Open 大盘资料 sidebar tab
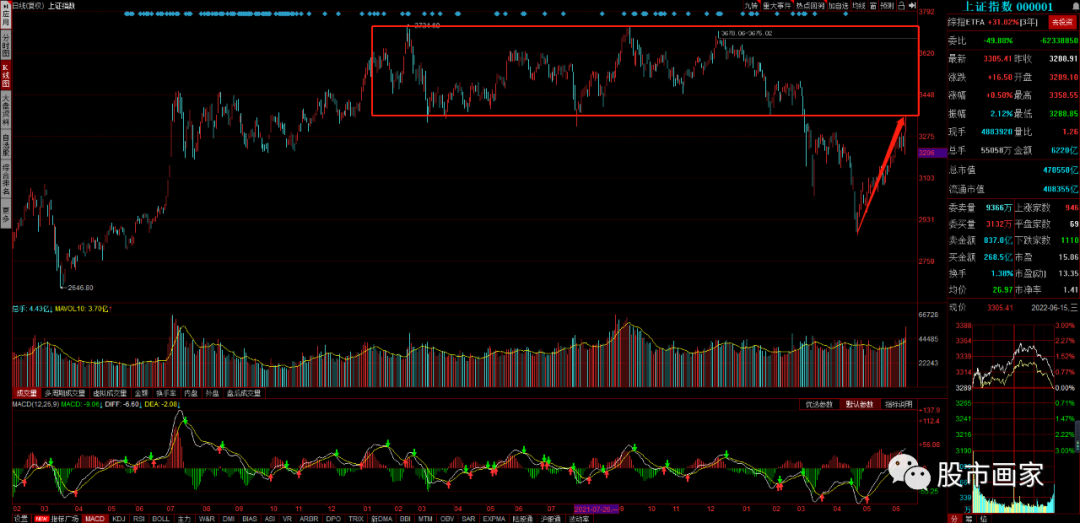 tap(5, 110)
